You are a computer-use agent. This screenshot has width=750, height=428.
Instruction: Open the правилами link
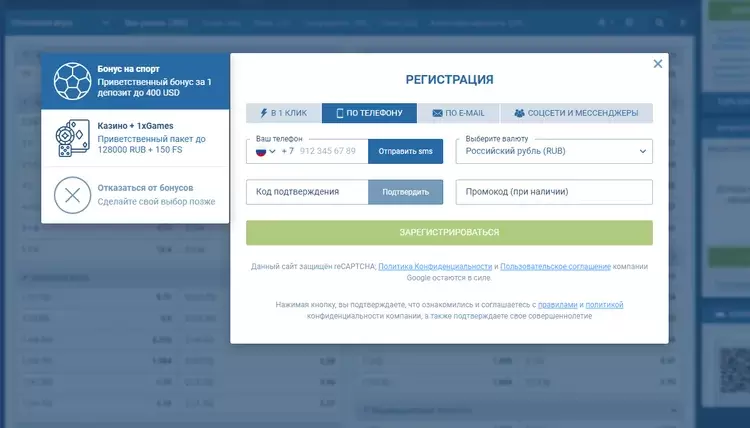coord(558,305)
